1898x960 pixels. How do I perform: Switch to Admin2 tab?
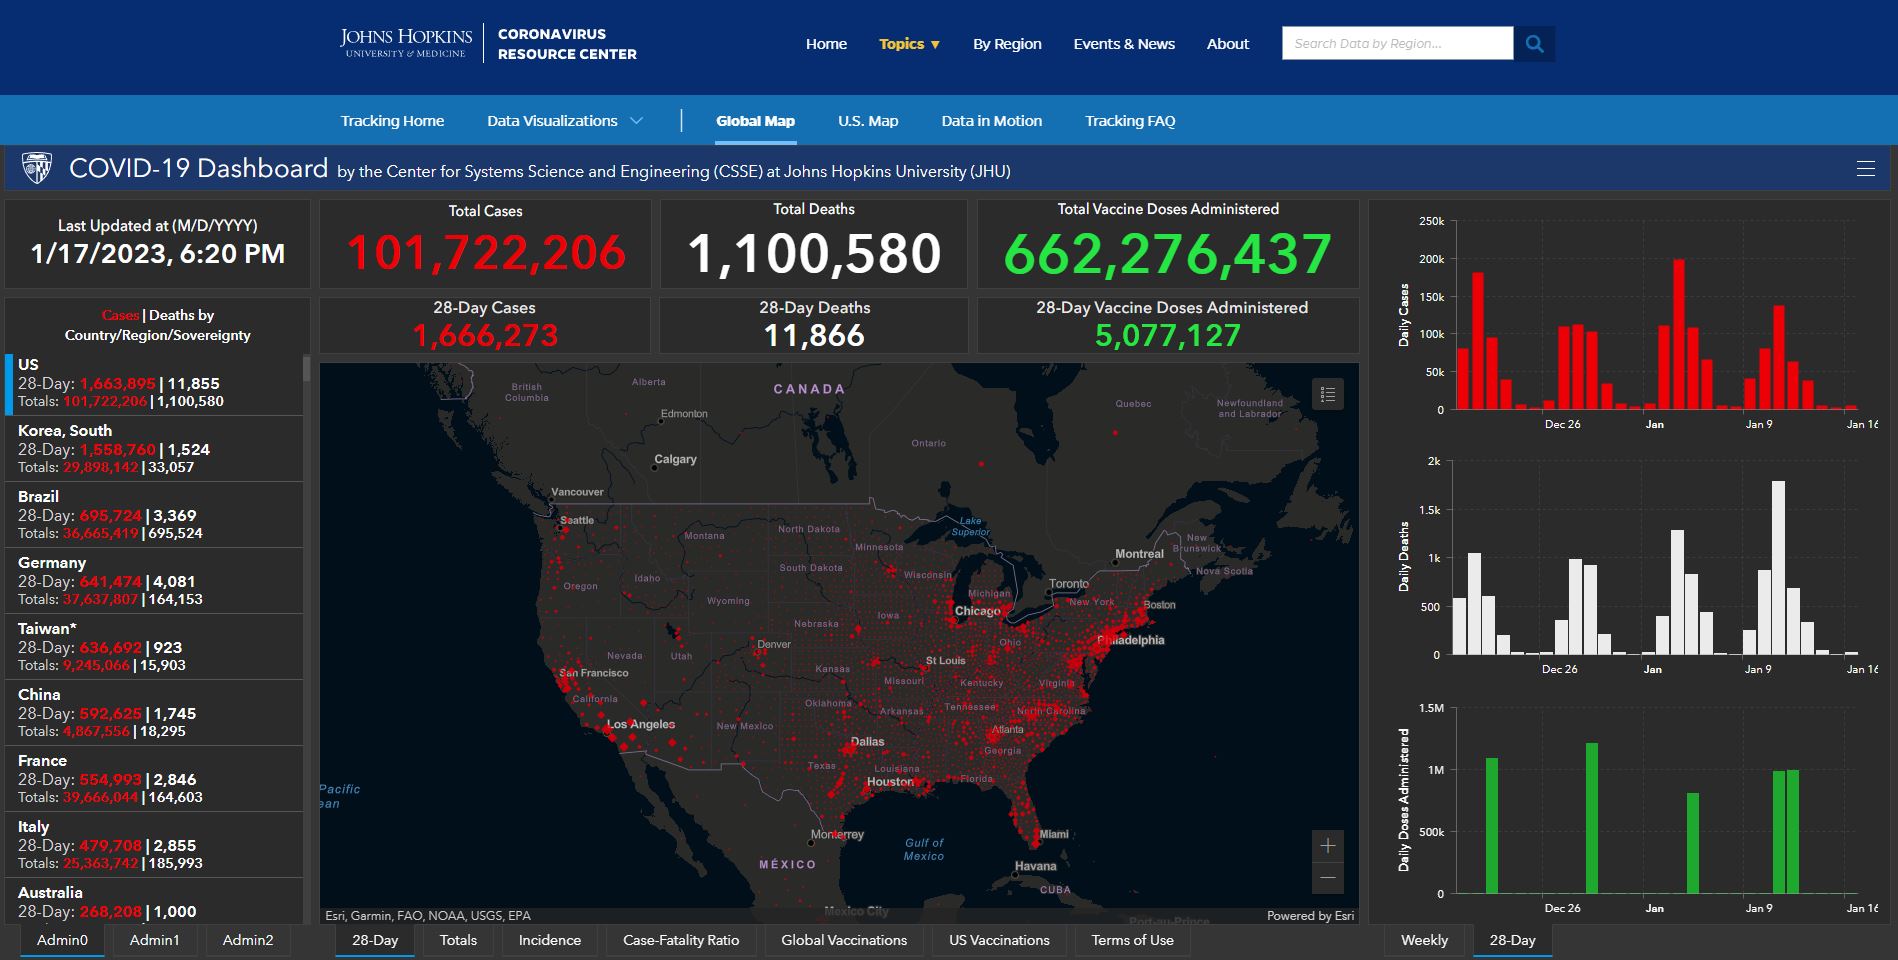(x=248, y=940)
